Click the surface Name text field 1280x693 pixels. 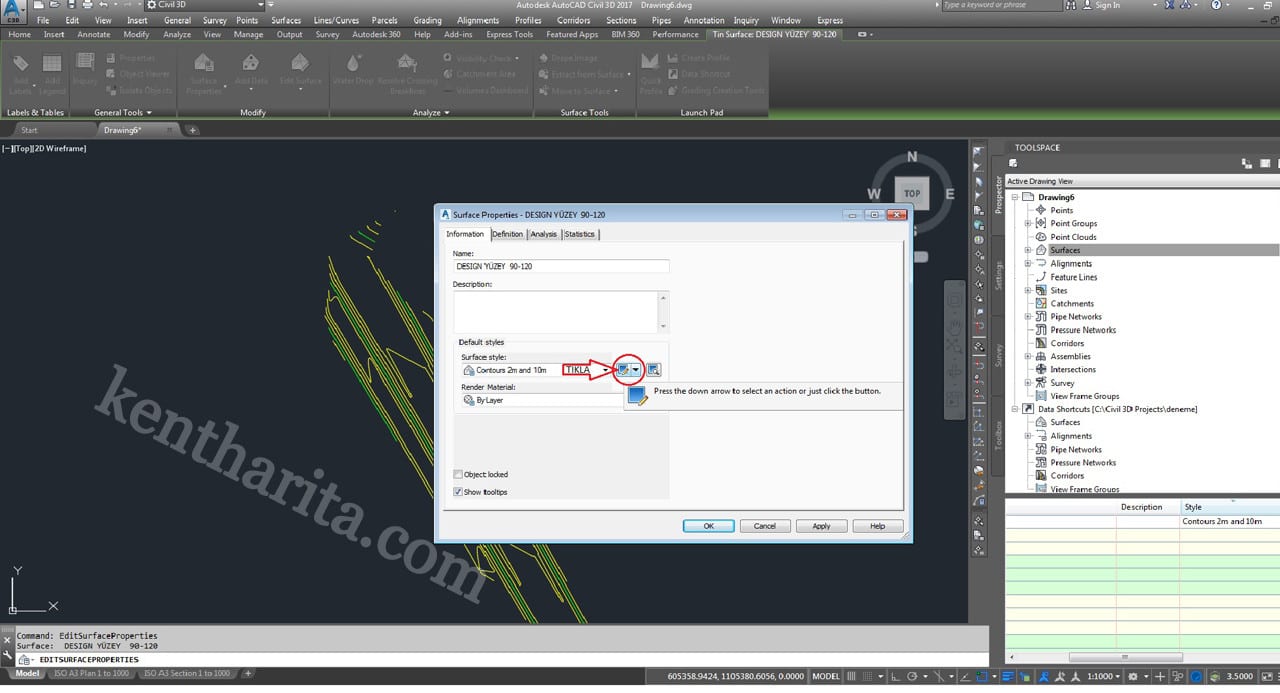560,267
